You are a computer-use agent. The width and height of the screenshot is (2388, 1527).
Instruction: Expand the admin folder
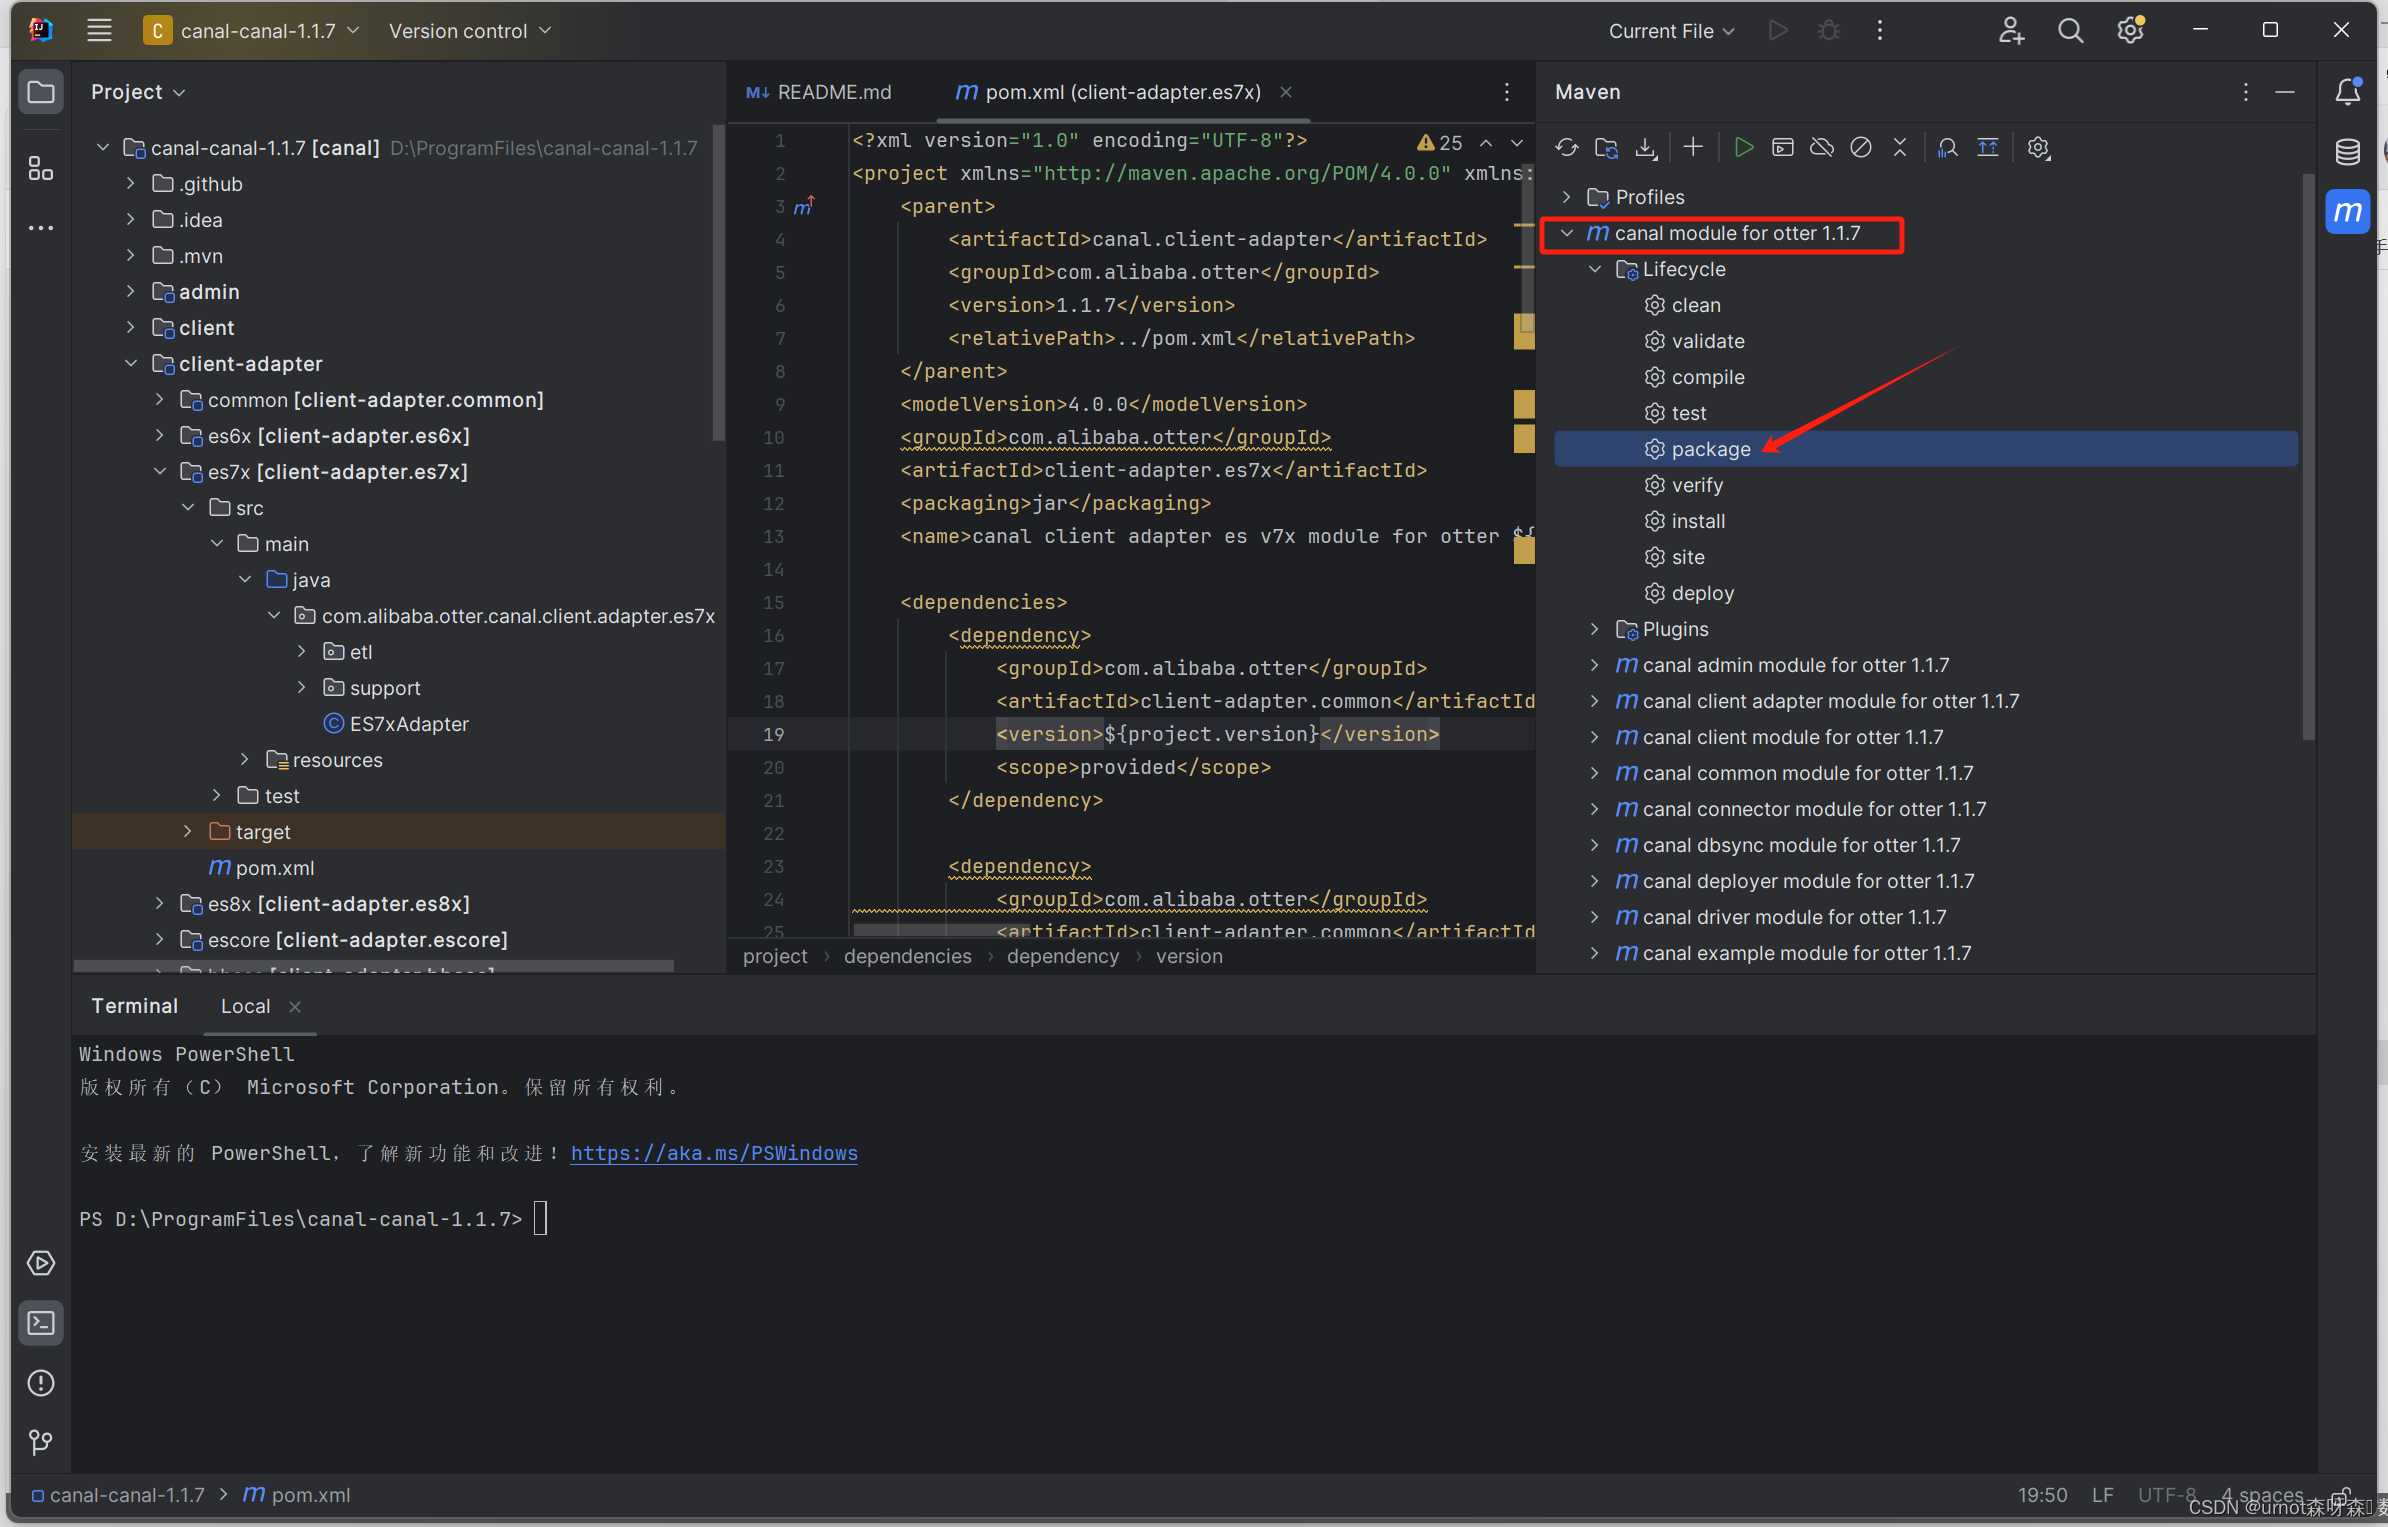coord(130,292)
